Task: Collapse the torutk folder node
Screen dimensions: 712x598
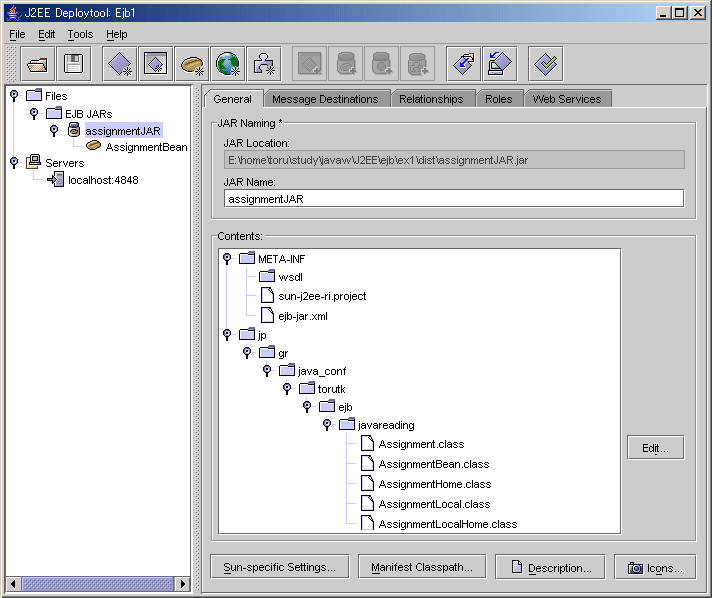Action: click(x=287, y=388)
